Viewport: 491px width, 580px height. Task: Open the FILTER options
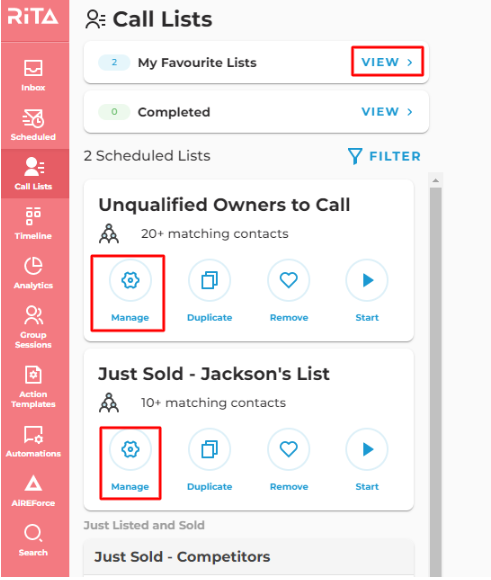coord(384,156)
